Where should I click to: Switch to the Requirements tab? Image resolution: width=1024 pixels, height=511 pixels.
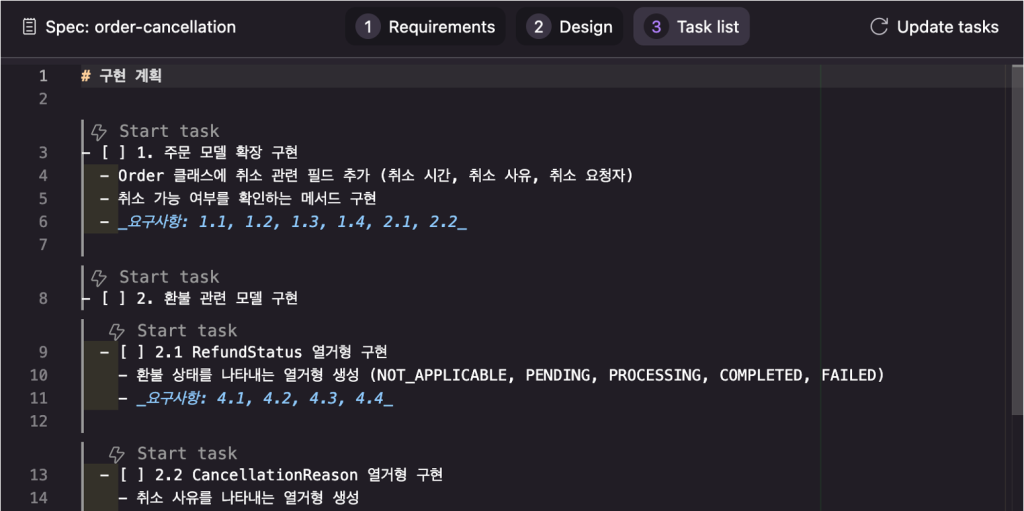pyautogui.click(x=425, y=27)
